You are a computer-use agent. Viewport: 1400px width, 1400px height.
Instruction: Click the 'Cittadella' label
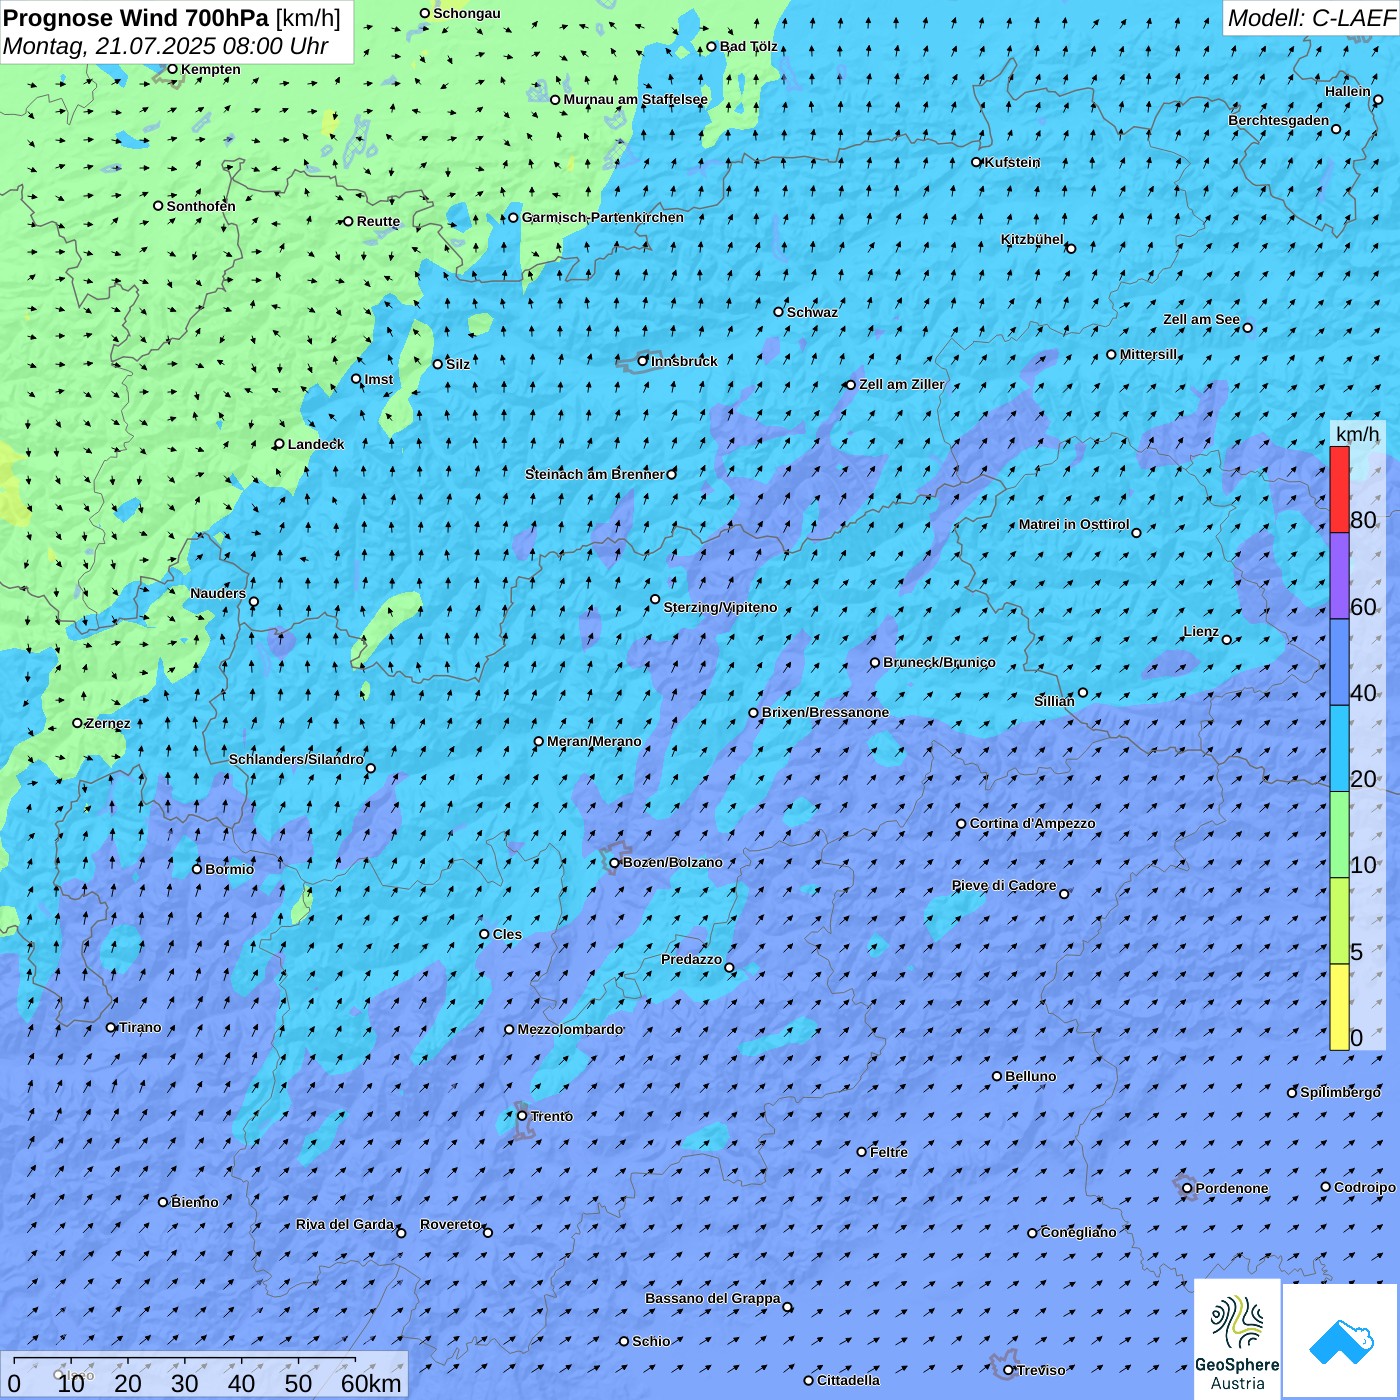click(849, 1380)
